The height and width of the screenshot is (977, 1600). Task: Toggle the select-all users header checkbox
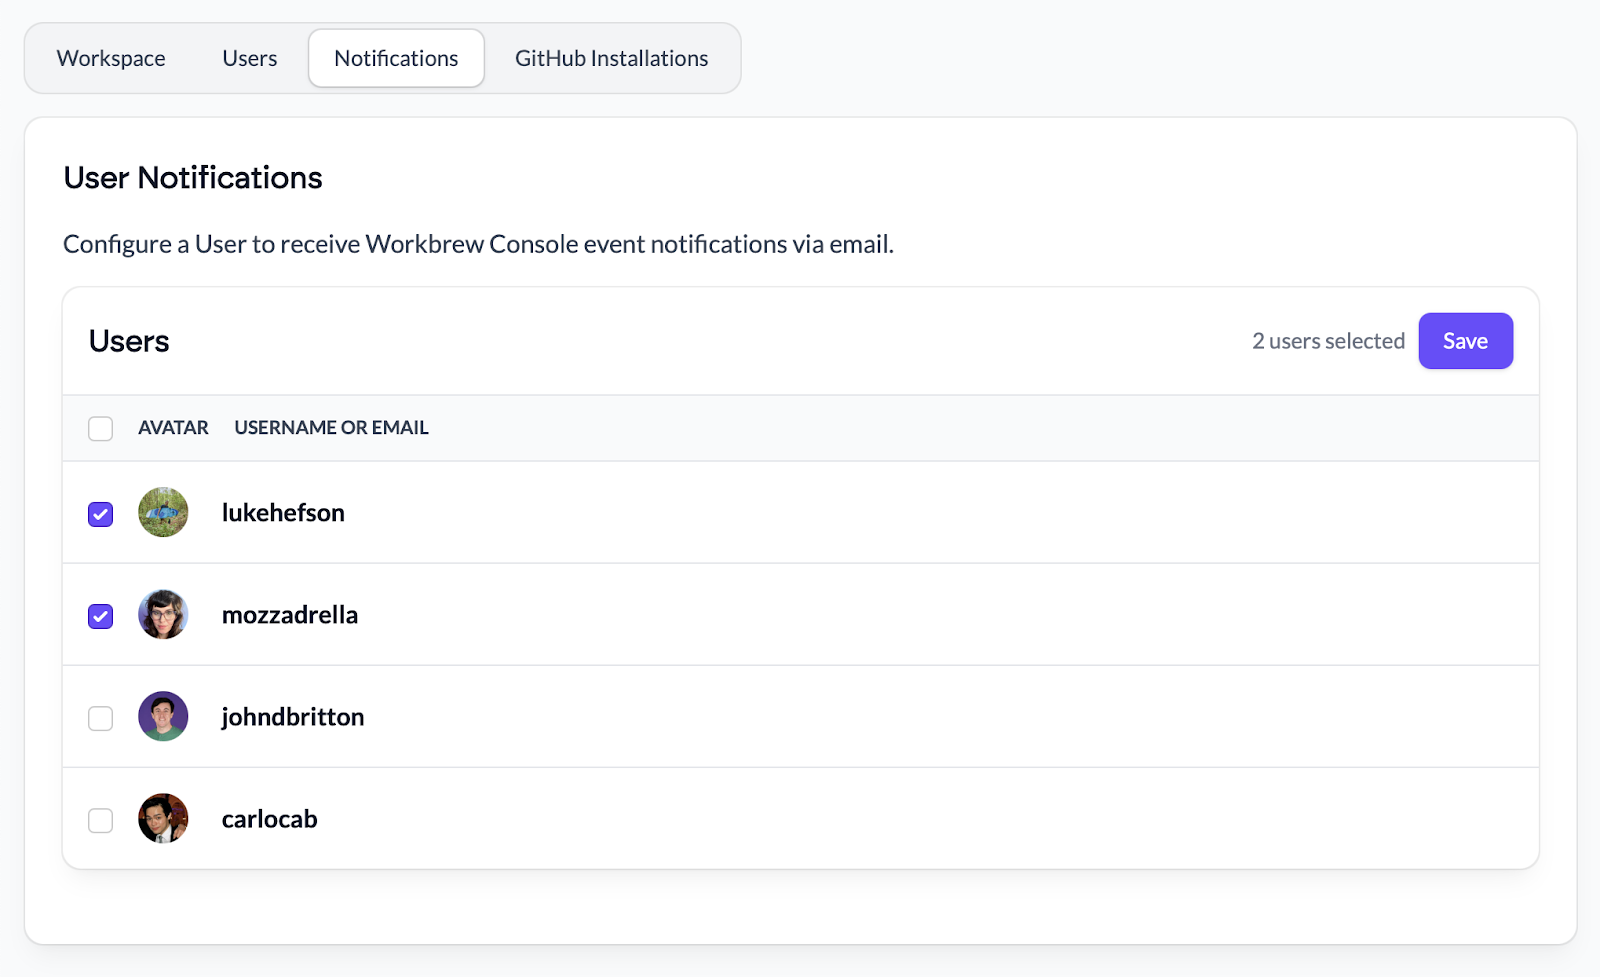pyautogui.click(x=101, y=429)
